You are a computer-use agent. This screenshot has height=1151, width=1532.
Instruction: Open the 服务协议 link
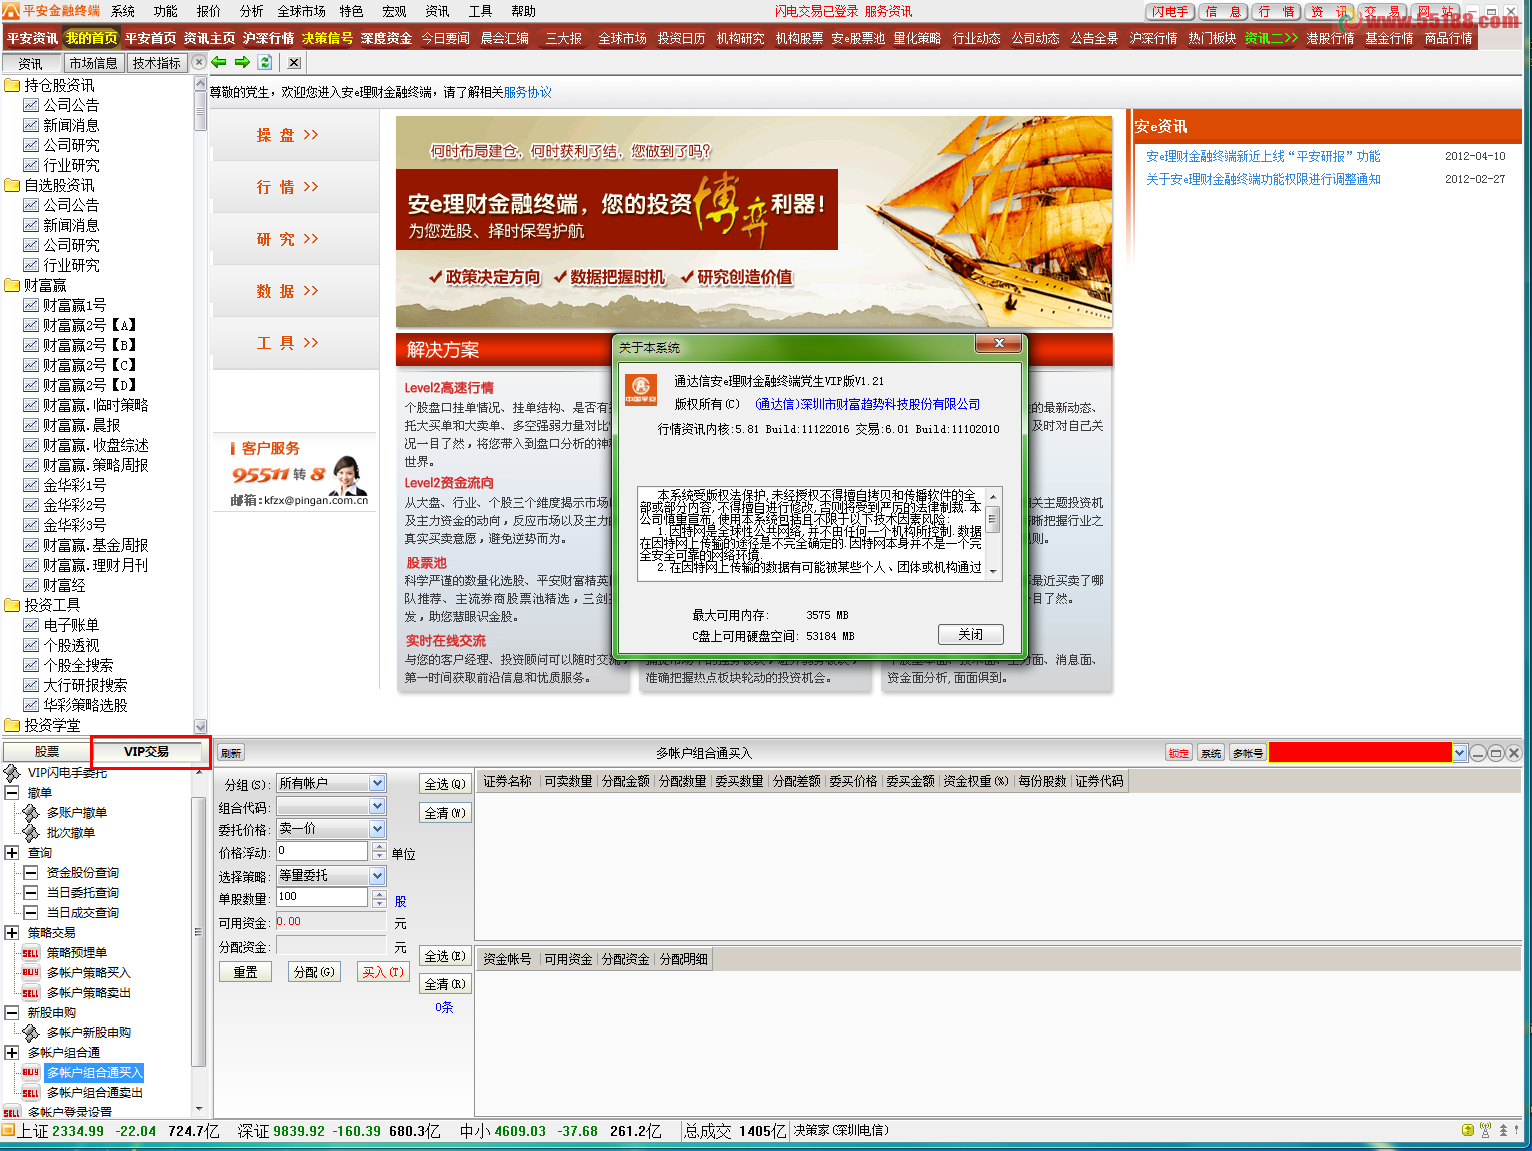(528, 92)
